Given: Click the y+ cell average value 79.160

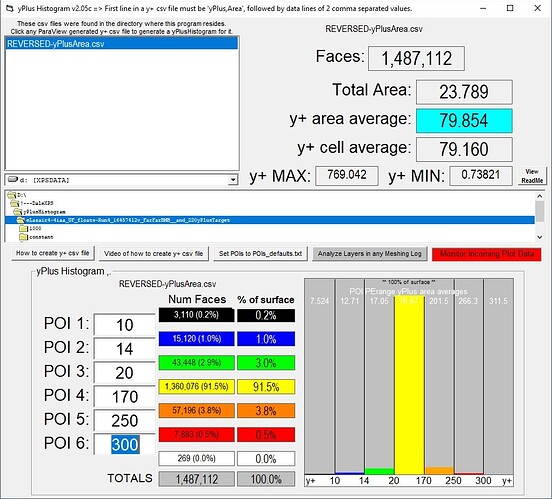Looking at the screenshot, I should tap(464, 149).
